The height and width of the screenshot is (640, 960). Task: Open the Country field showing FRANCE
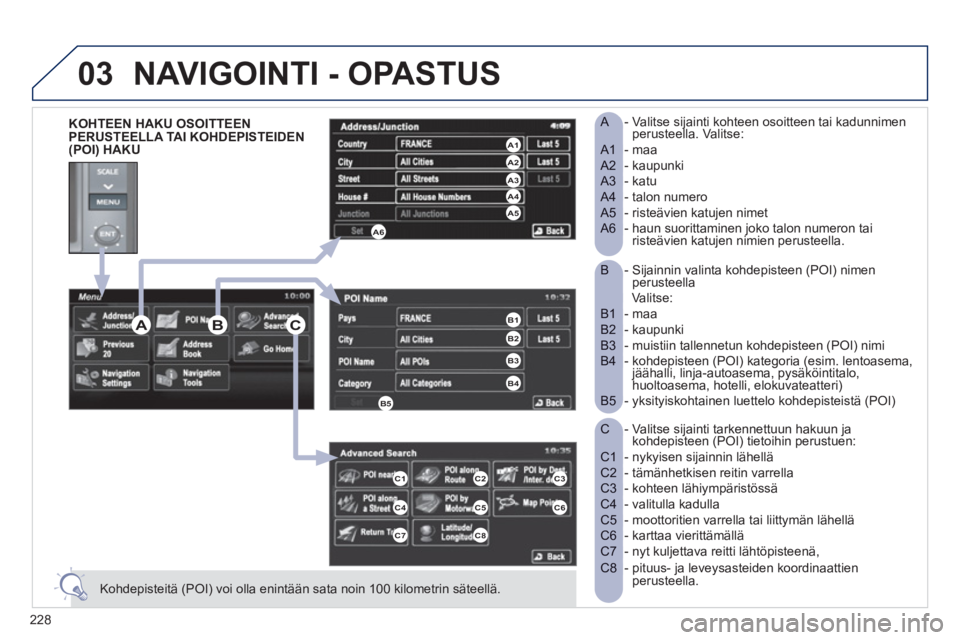click(x=460, y=144)
